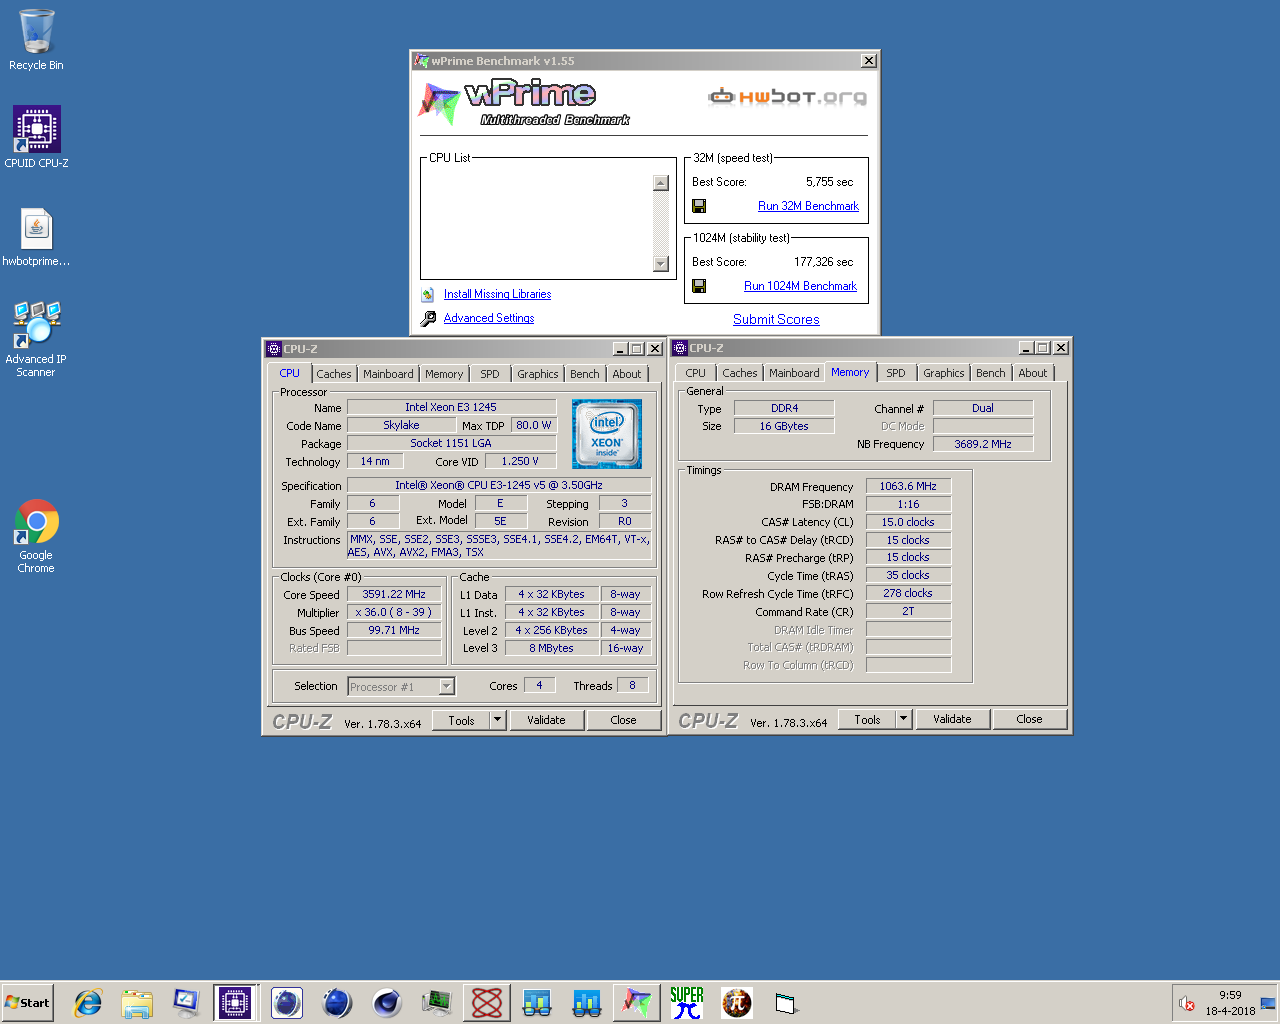Click the wPrime logo graphic
The image size is (1280, 1024).
(x=524, y=102)
